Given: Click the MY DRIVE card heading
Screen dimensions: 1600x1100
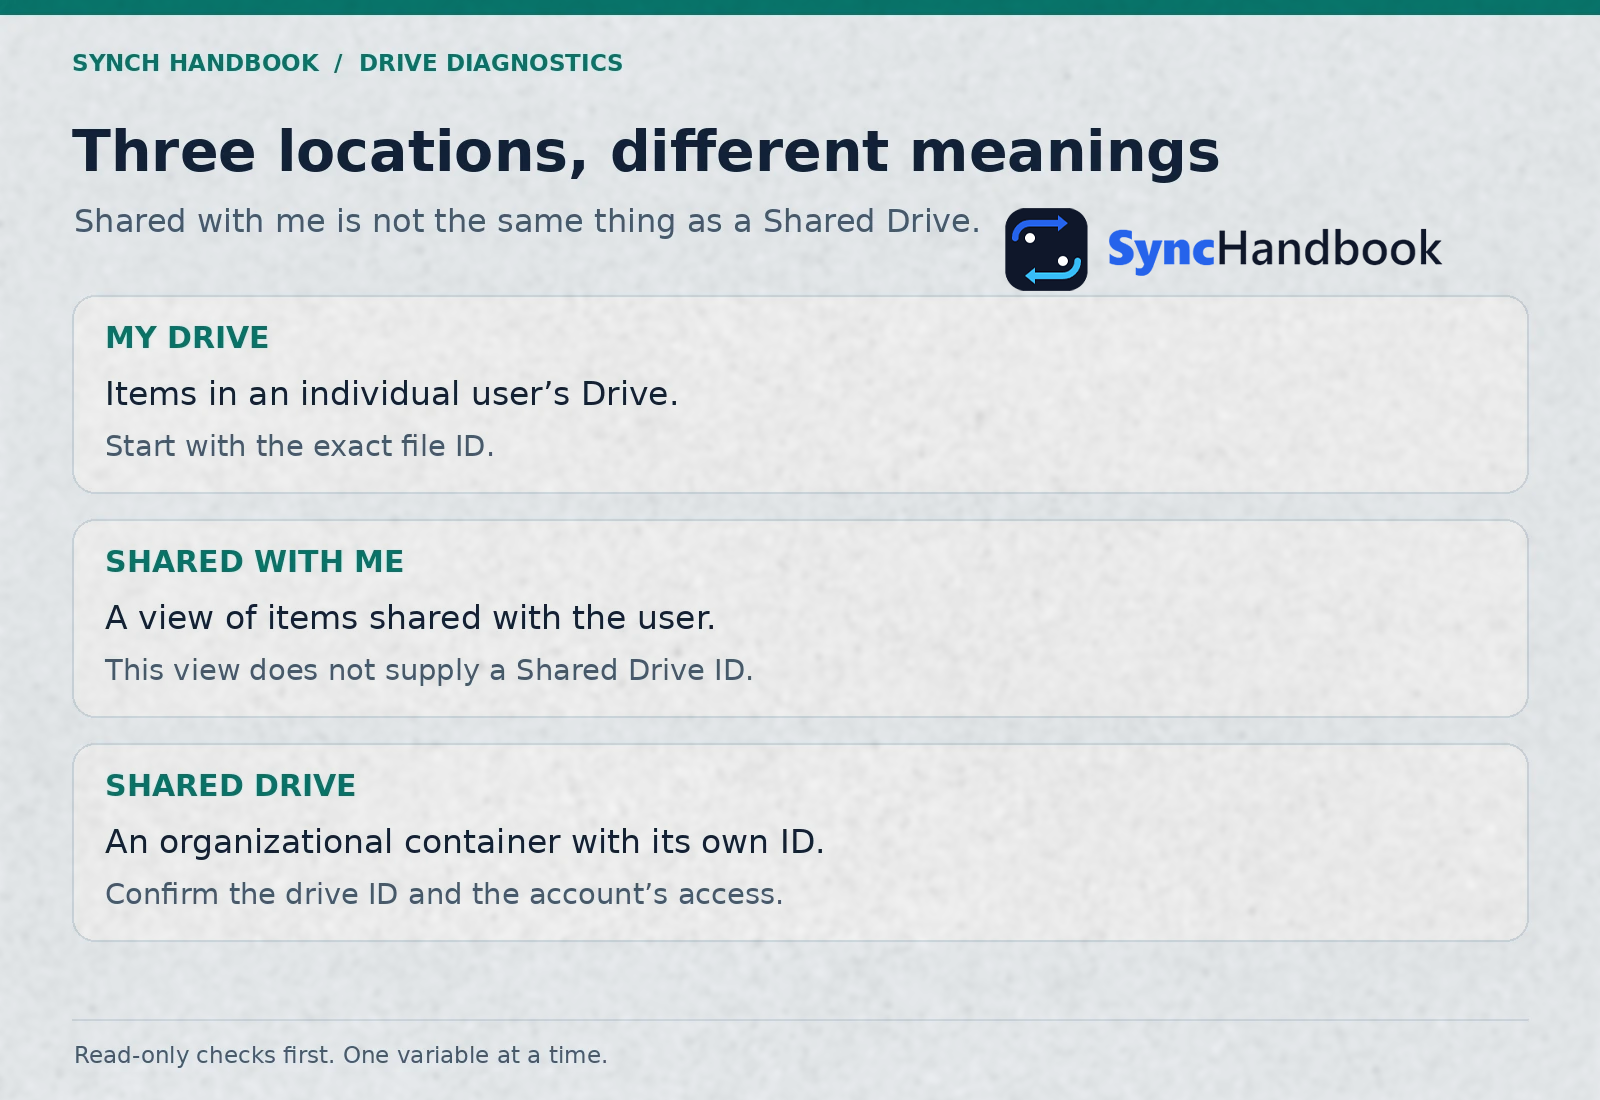Looking at the screenshot, I should [x=187, y=338].
